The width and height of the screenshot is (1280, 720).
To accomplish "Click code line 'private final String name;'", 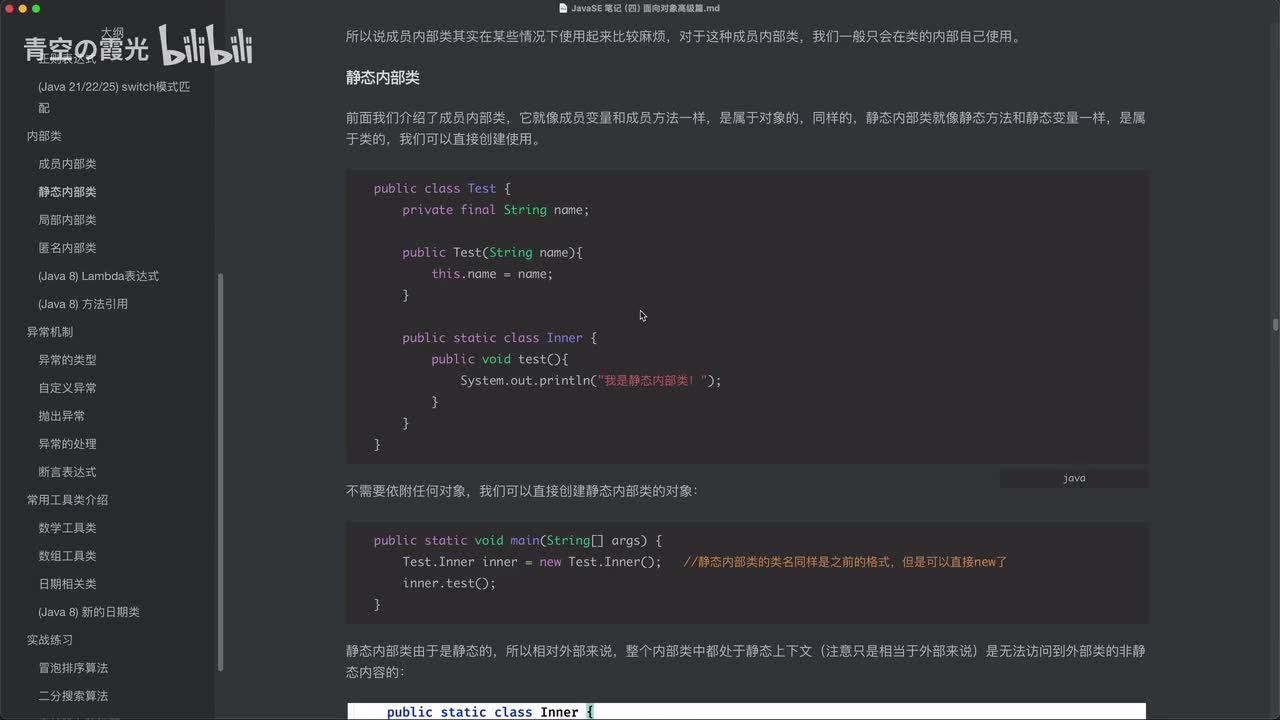I will (496, 210).
